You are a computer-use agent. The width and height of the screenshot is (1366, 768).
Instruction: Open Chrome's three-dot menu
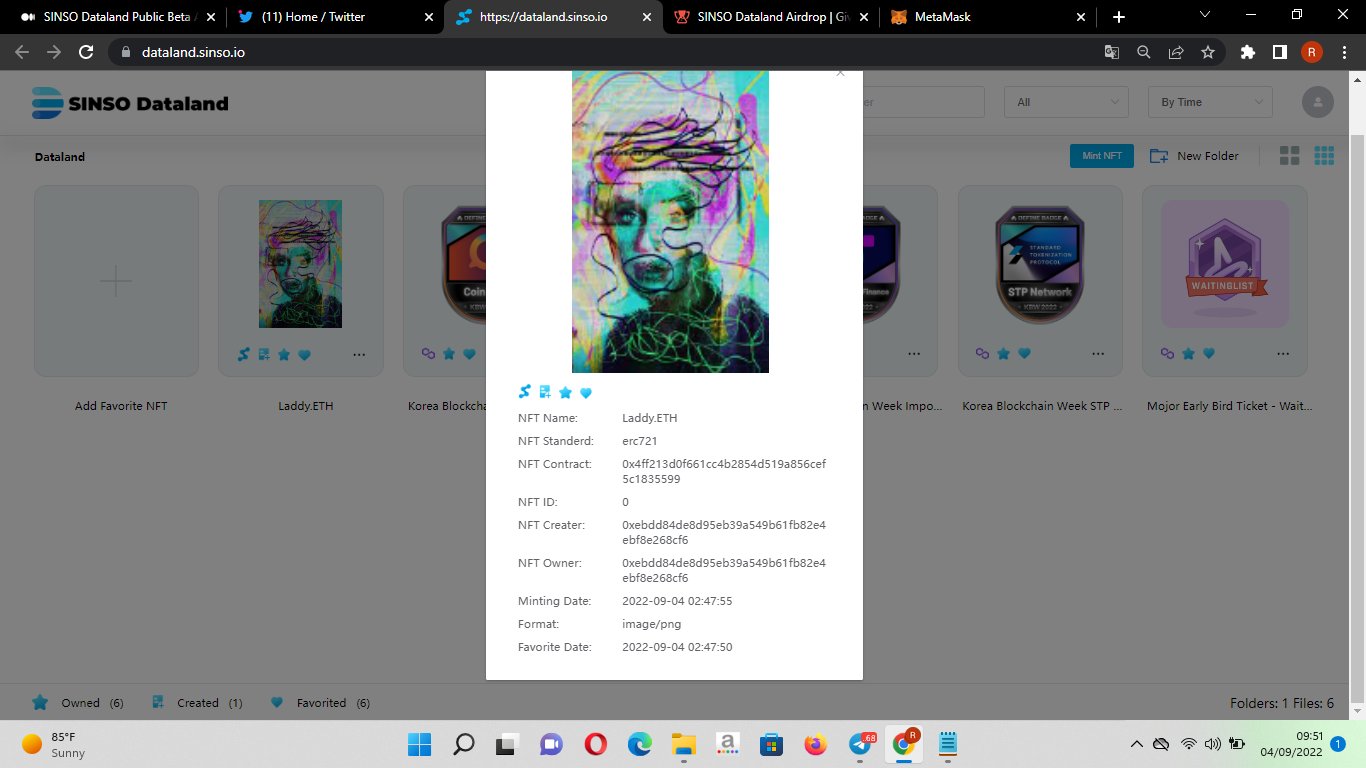point(1344,52)
